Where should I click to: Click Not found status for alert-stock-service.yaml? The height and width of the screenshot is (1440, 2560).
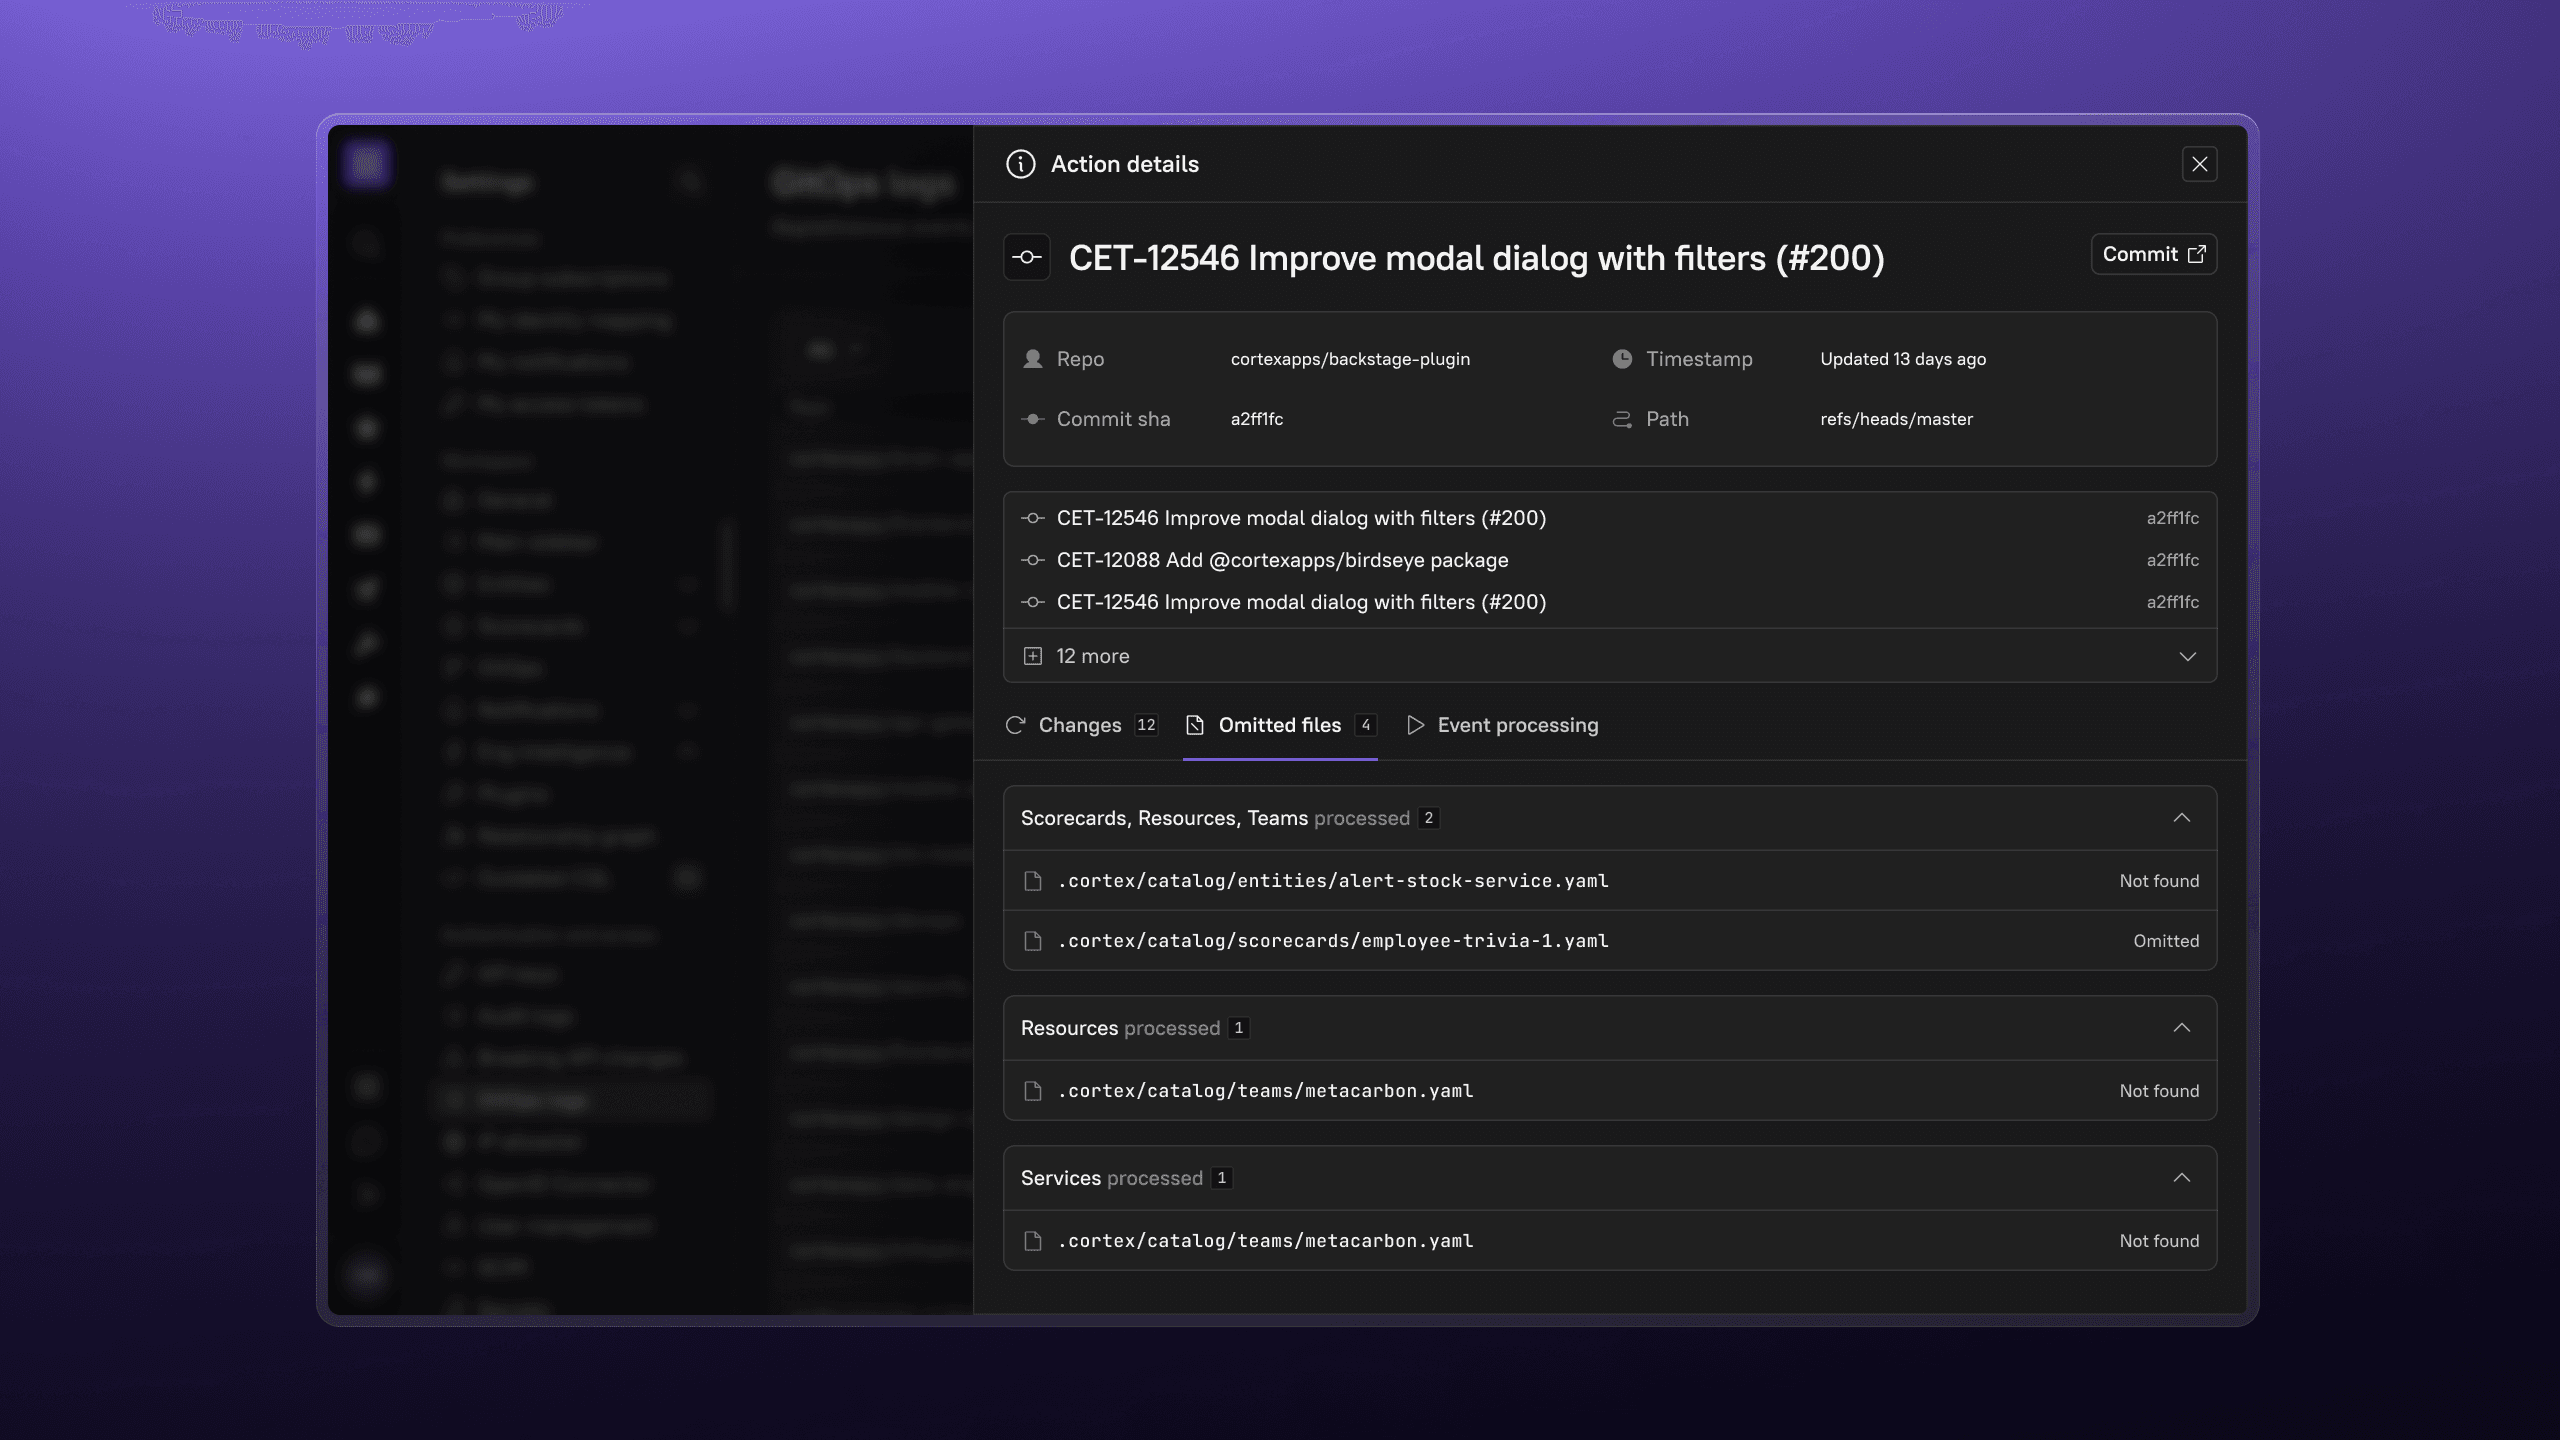[2159, 881]
